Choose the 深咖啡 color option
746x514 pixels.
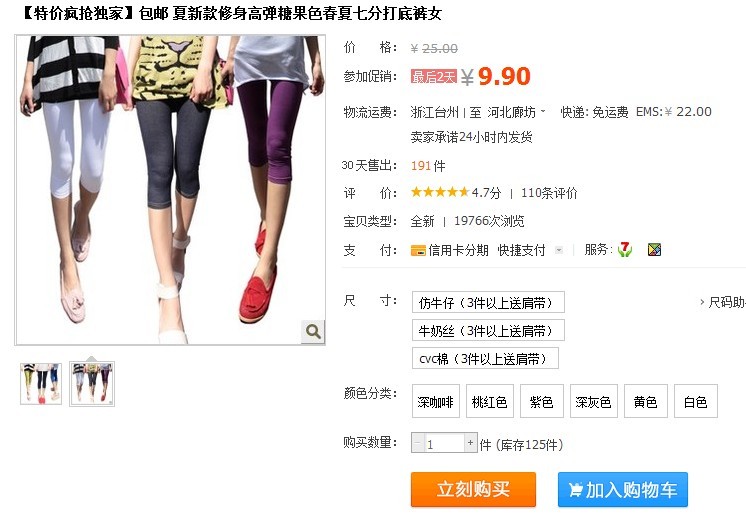point(435,401)
